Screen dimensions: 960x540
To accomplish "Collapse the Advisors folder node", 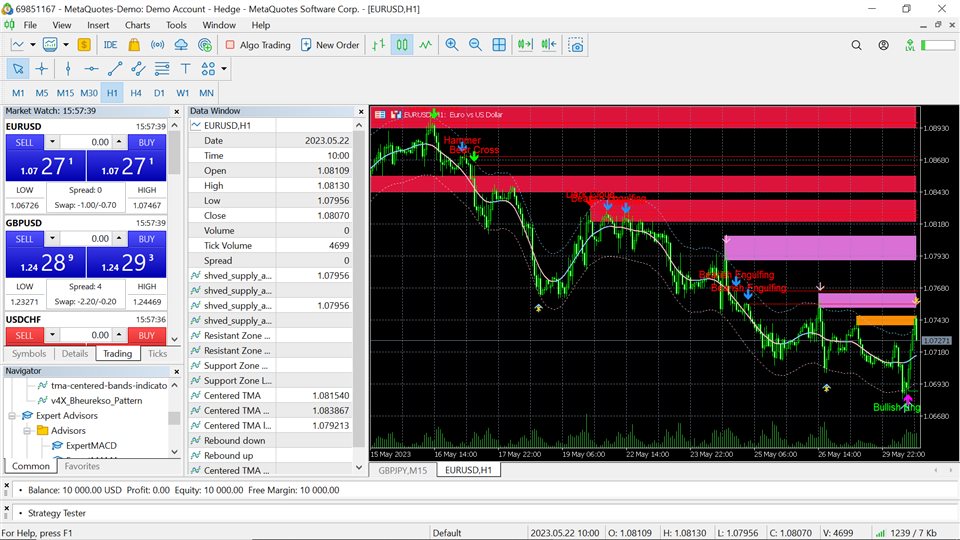I will coord(27,430).
